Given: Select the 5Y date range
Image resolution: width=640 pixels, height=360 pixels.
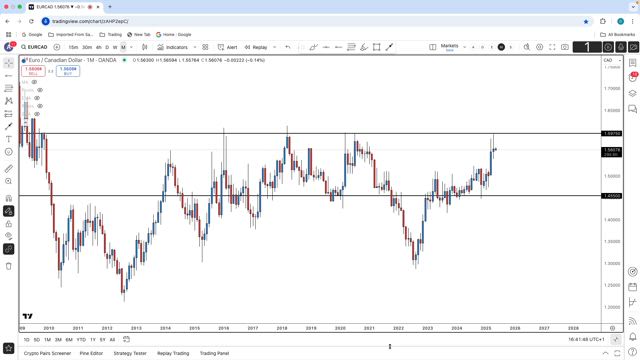Looking at the screenshot, I should [102, 340].
